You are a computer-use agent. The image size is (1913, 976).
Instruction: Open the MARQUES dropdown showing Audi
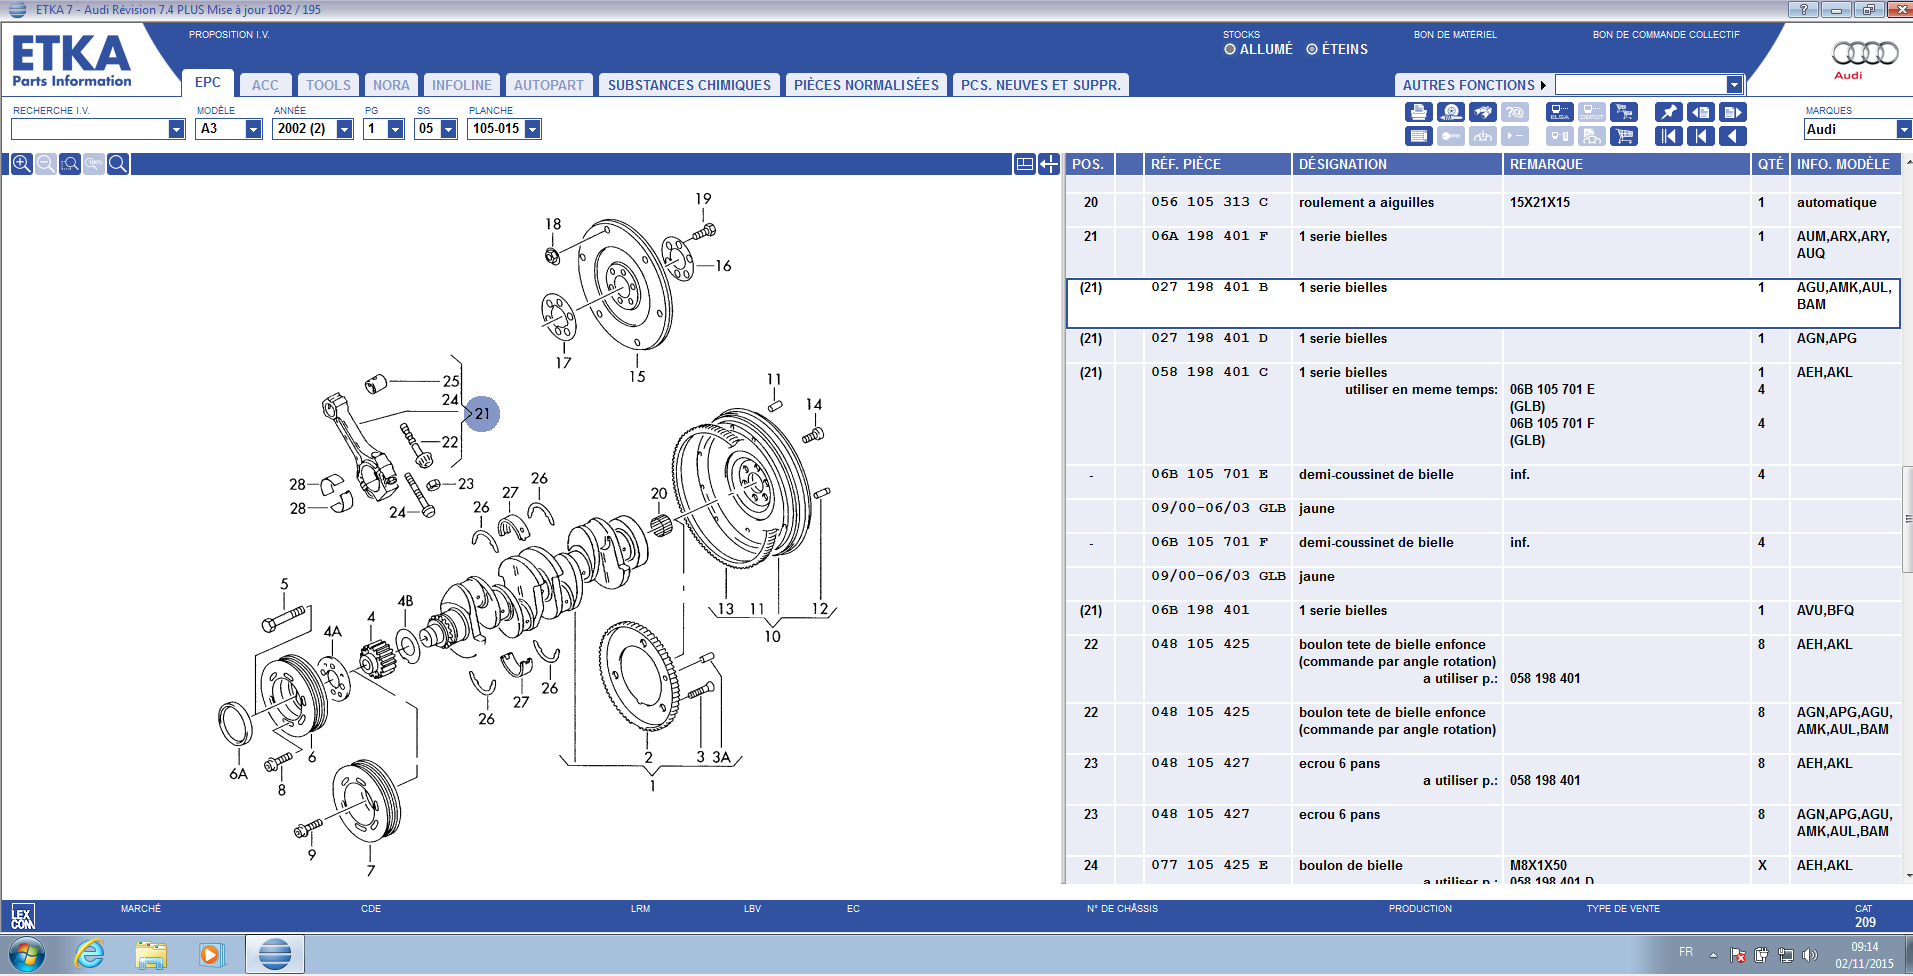click(1903, 129)
